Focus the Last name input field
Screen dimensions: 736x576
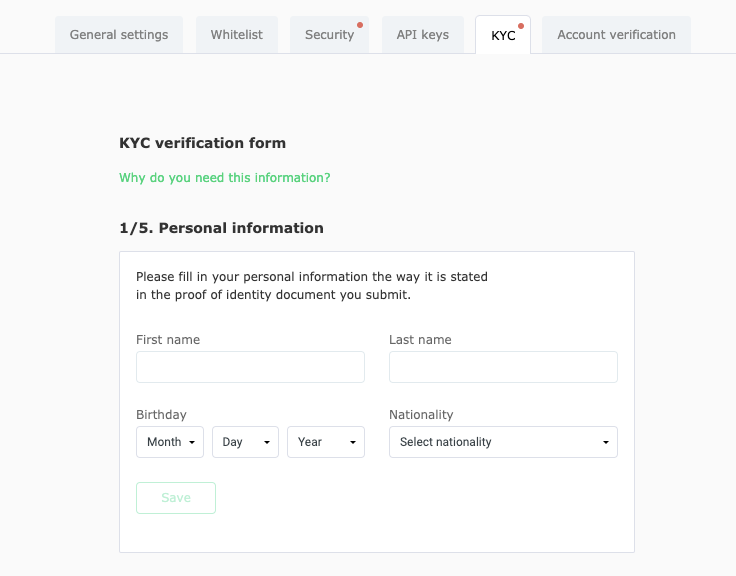click(503, 367)
